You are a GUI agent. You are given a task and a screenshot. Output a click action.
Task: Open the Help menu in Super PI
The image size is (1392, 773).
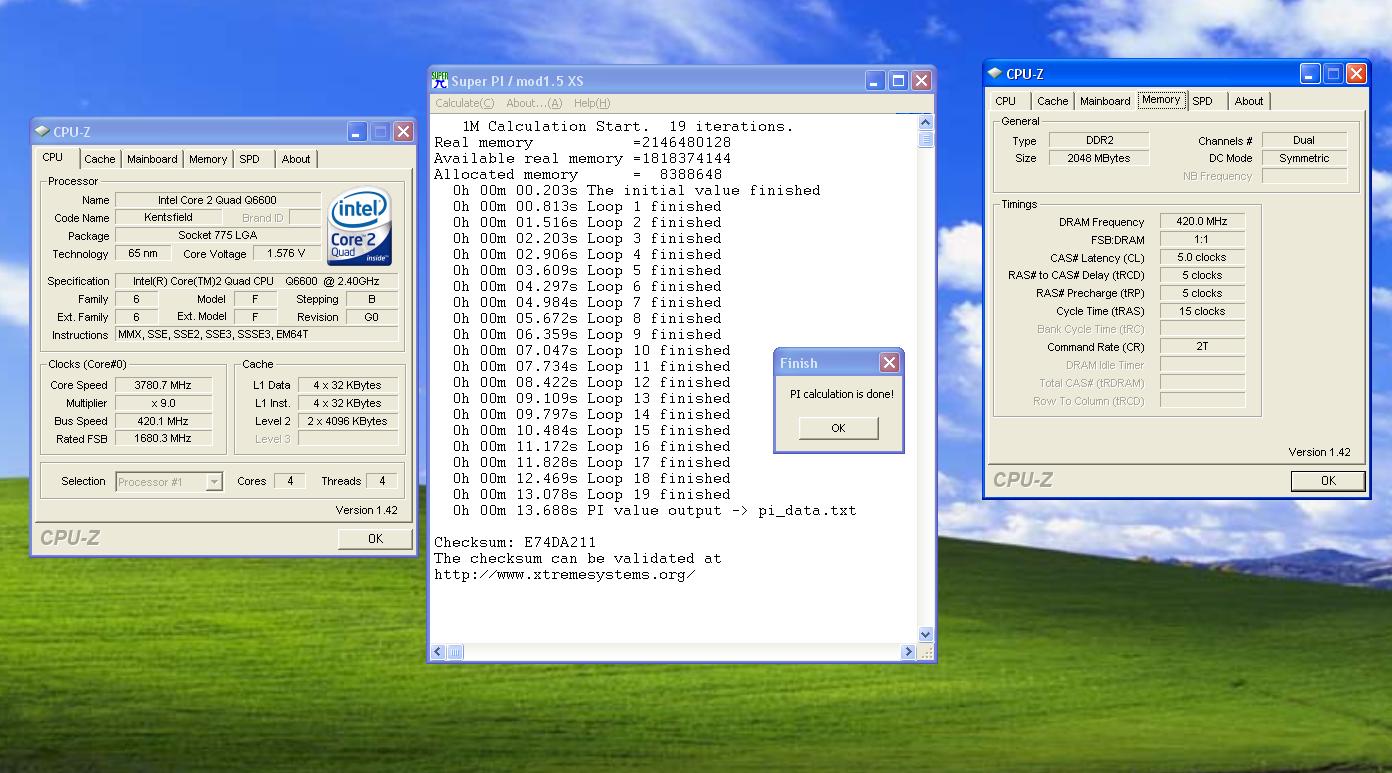[x=592, y=103]
